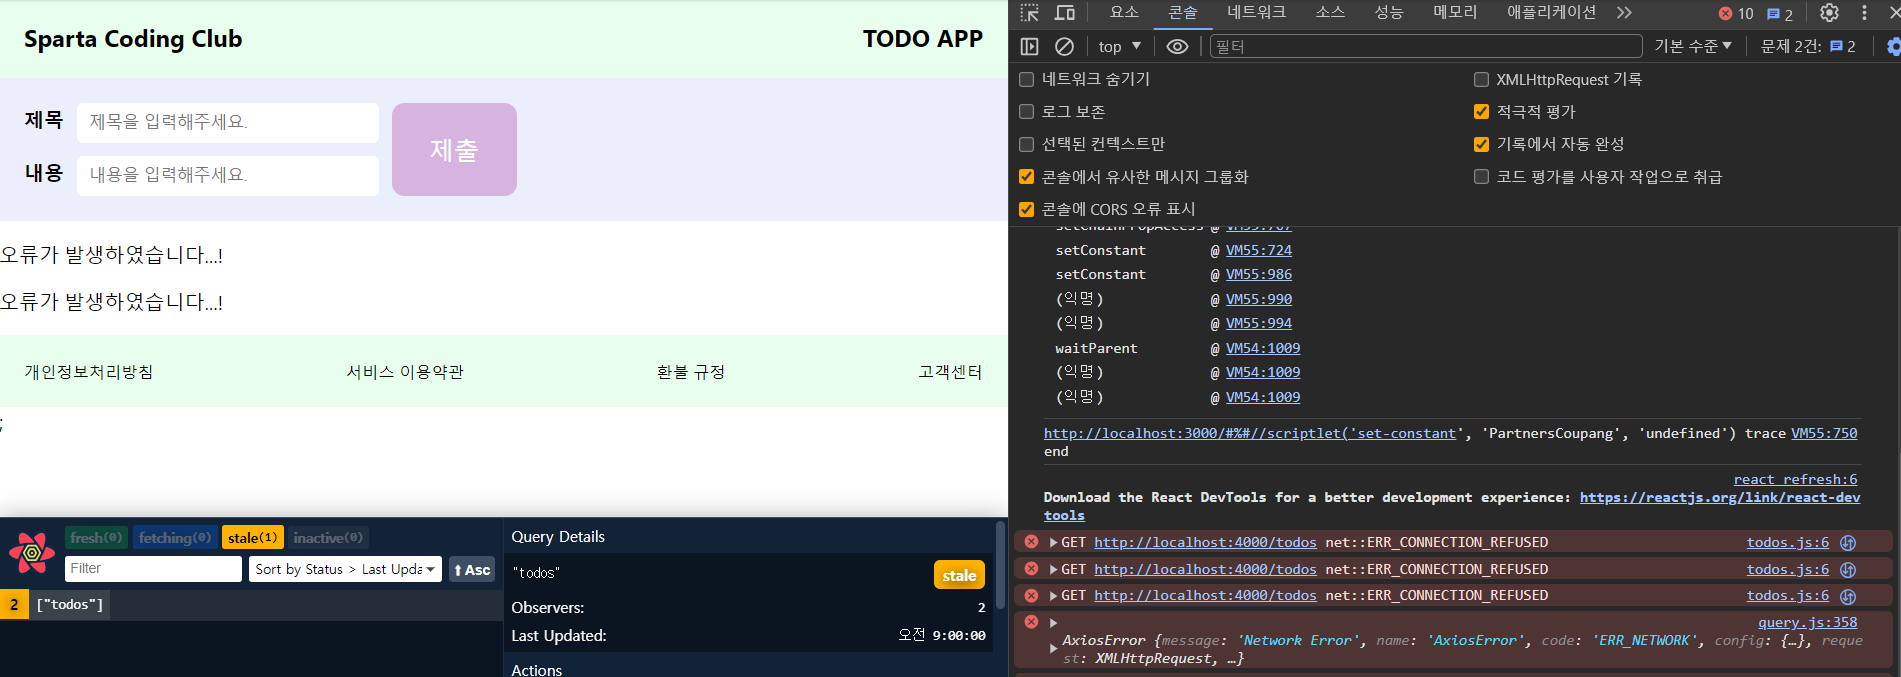
Task: Open DevTools more options kebab menu
Action: (1864, 13)
